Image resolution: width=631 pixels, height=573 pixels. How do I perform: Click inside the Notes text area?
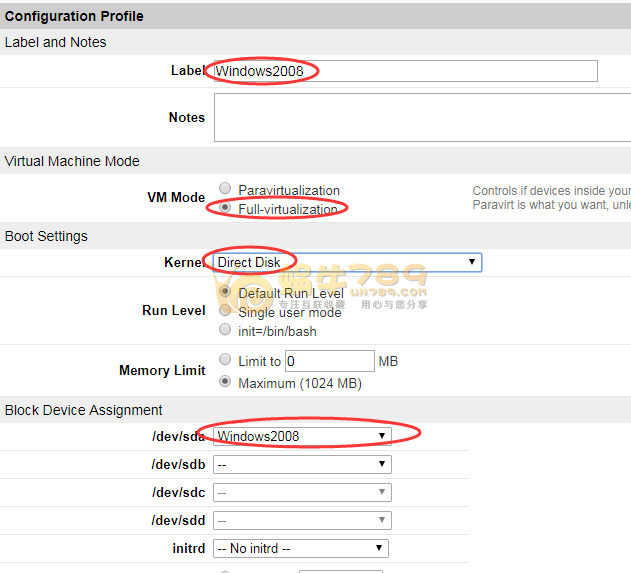pos(420,117)
